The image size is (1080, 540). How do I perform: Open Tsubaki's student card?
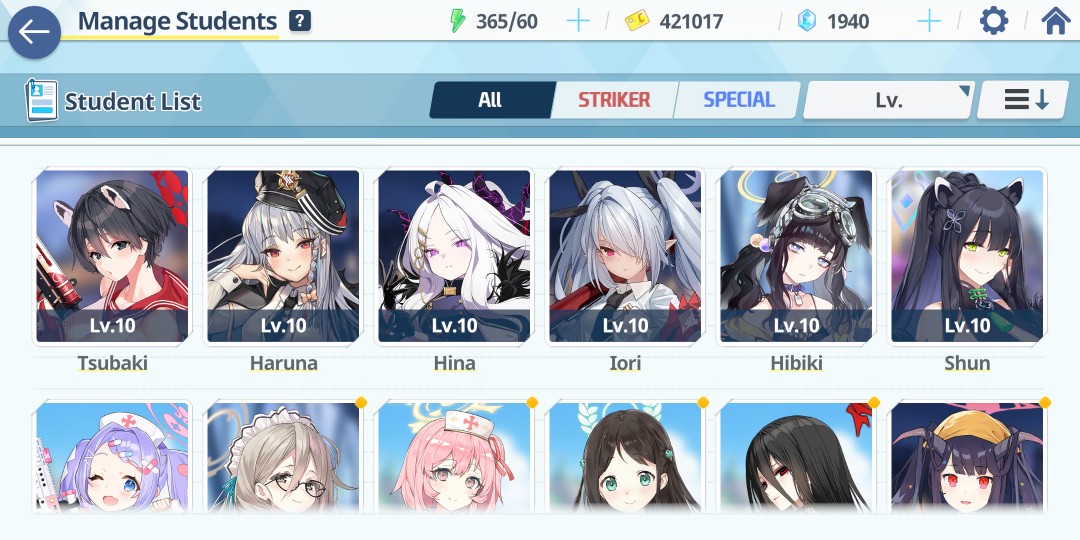(112, 256)
